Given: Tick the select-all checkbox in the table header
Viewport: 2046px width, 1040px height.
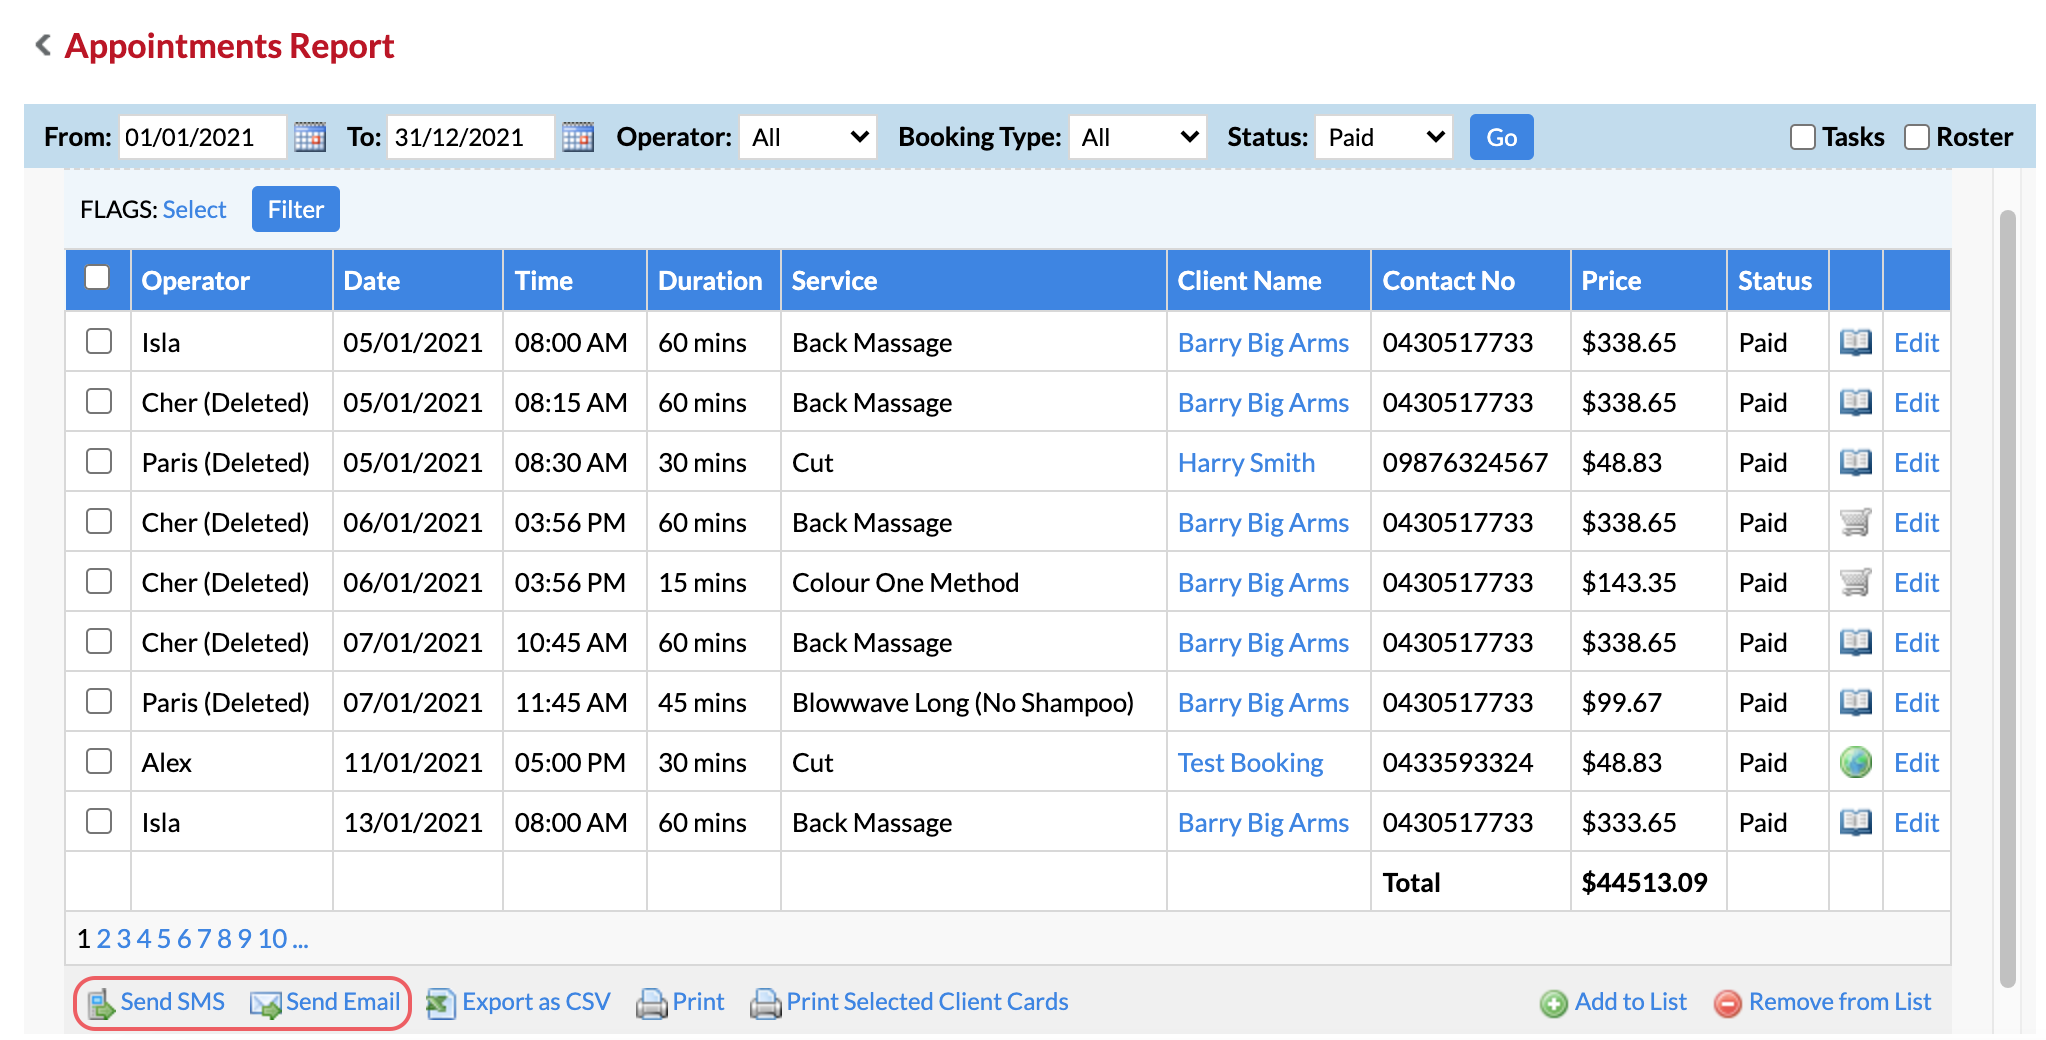Looking at the screenshot, I should pos(97,277).
